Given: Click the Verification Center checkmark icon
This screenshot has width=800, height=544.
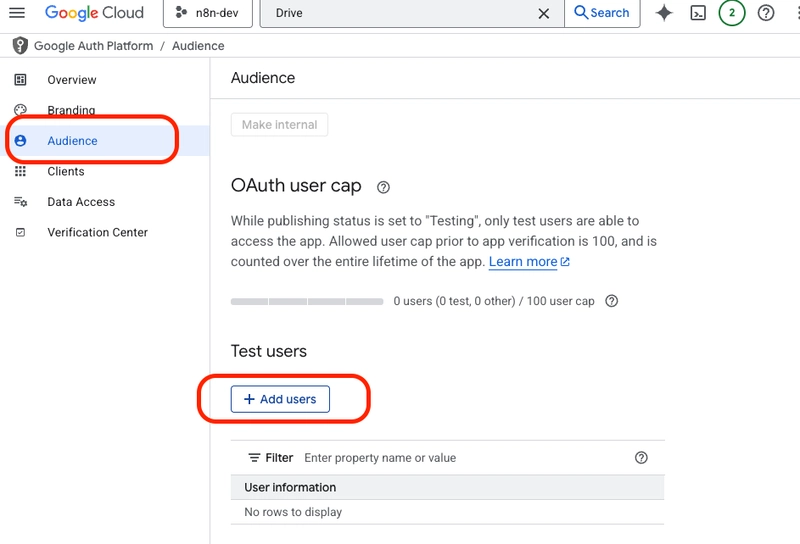Looking at the screenshot, I should point(20,233).
